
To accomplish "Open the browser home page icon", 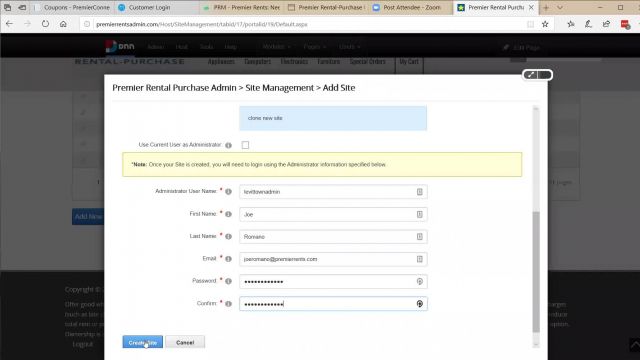I will pyautogui.click(x=63, y=24).
